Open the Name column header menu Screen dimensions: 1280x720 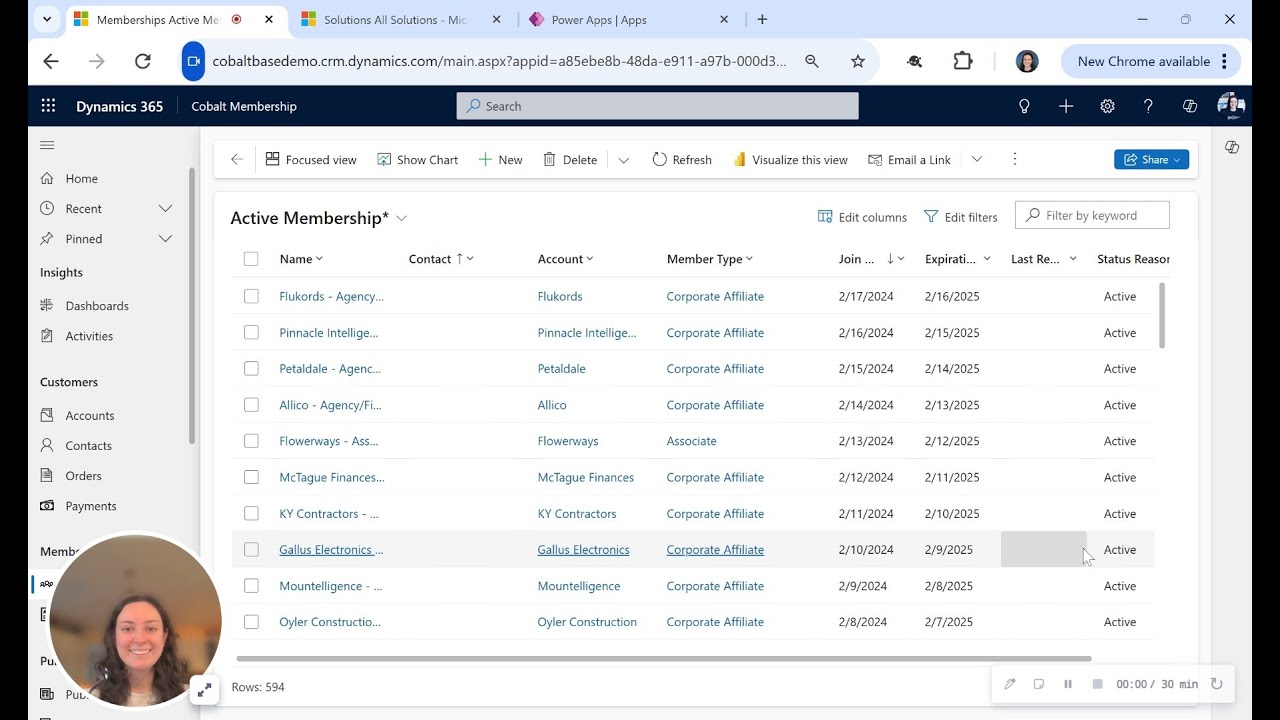[x=301, y=259]
